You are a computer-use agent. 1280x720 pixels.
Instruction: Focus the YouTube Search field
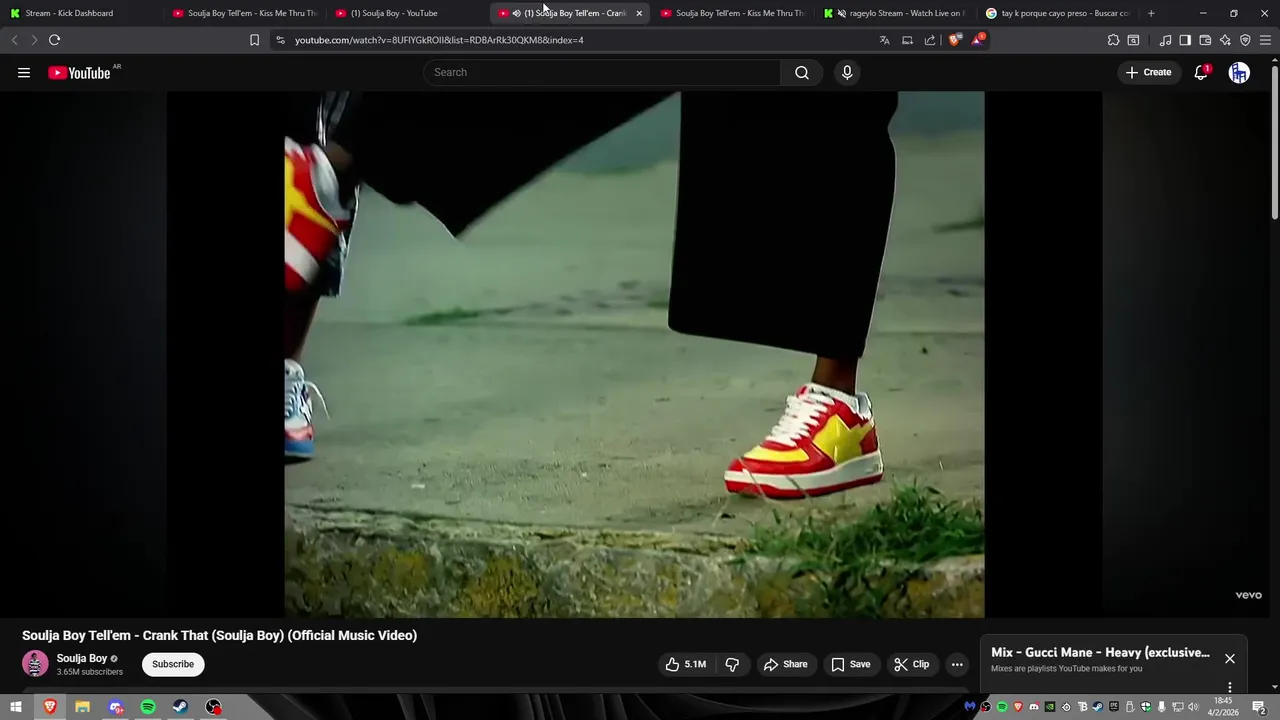[x=602, y=72]
